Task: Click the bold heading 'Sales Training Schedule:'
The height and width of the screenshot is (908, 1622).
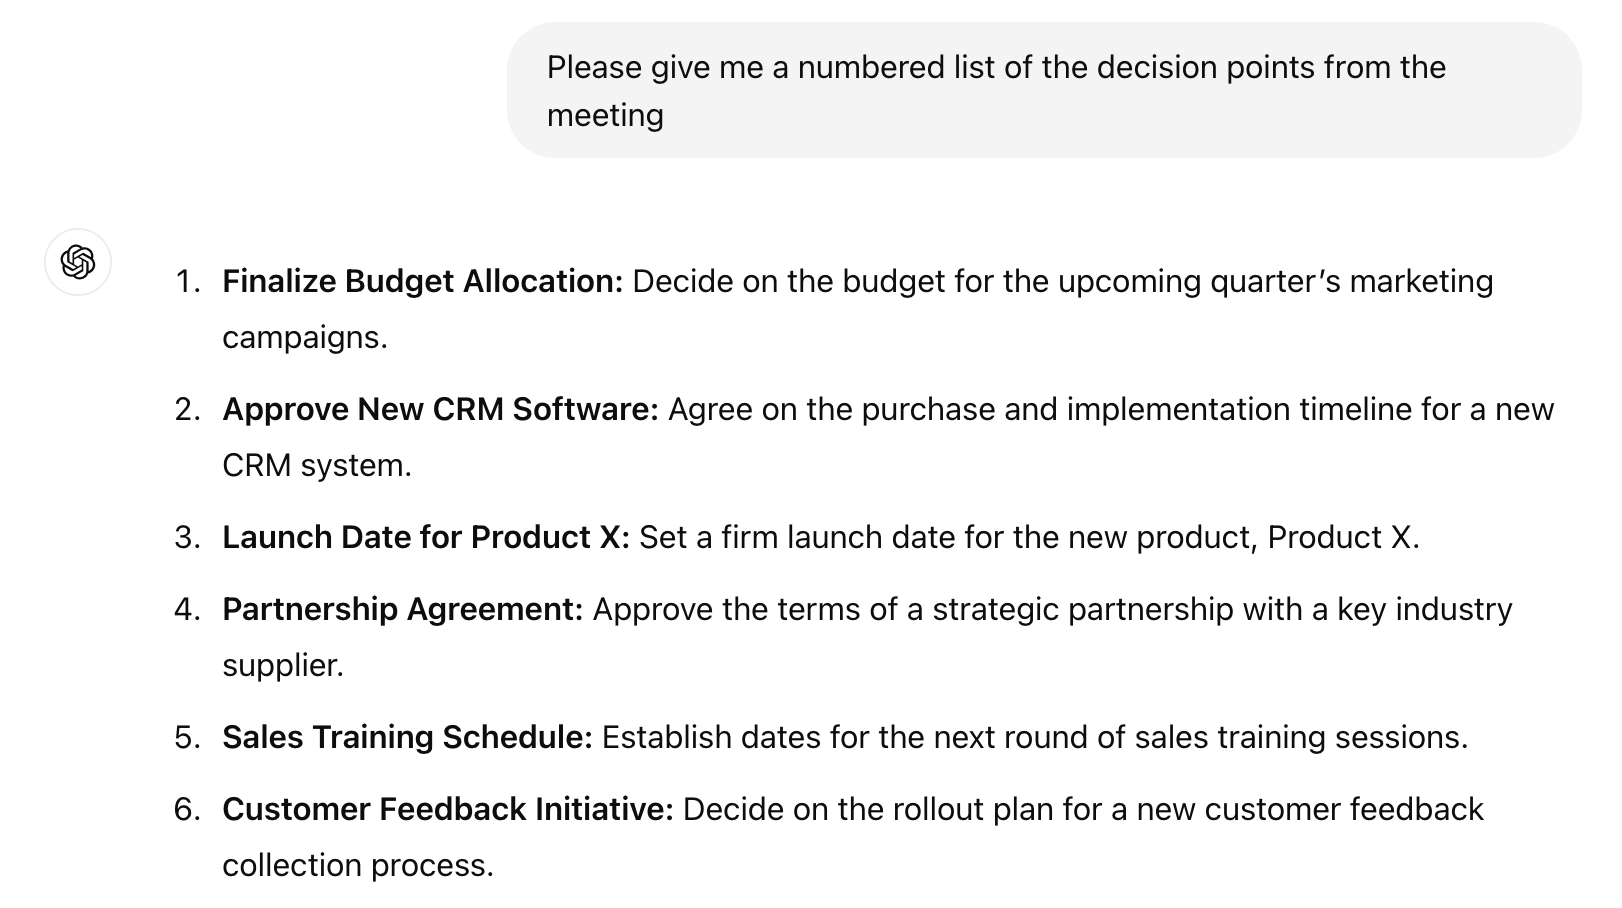Action: pyautogui.click(x=407, y=738)
